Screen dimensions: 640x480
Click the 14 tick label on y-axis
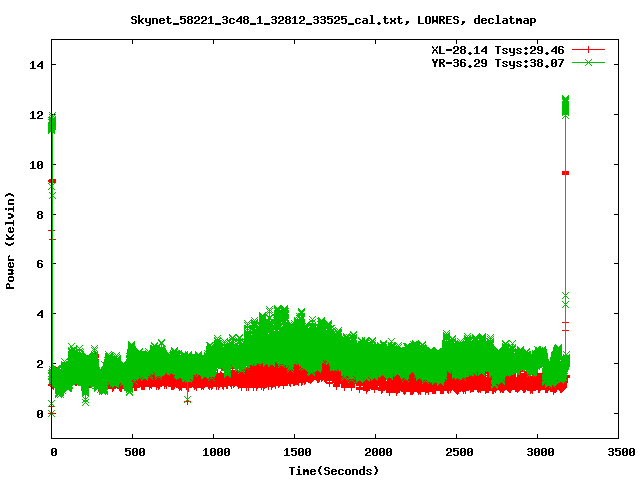[35, 65]
